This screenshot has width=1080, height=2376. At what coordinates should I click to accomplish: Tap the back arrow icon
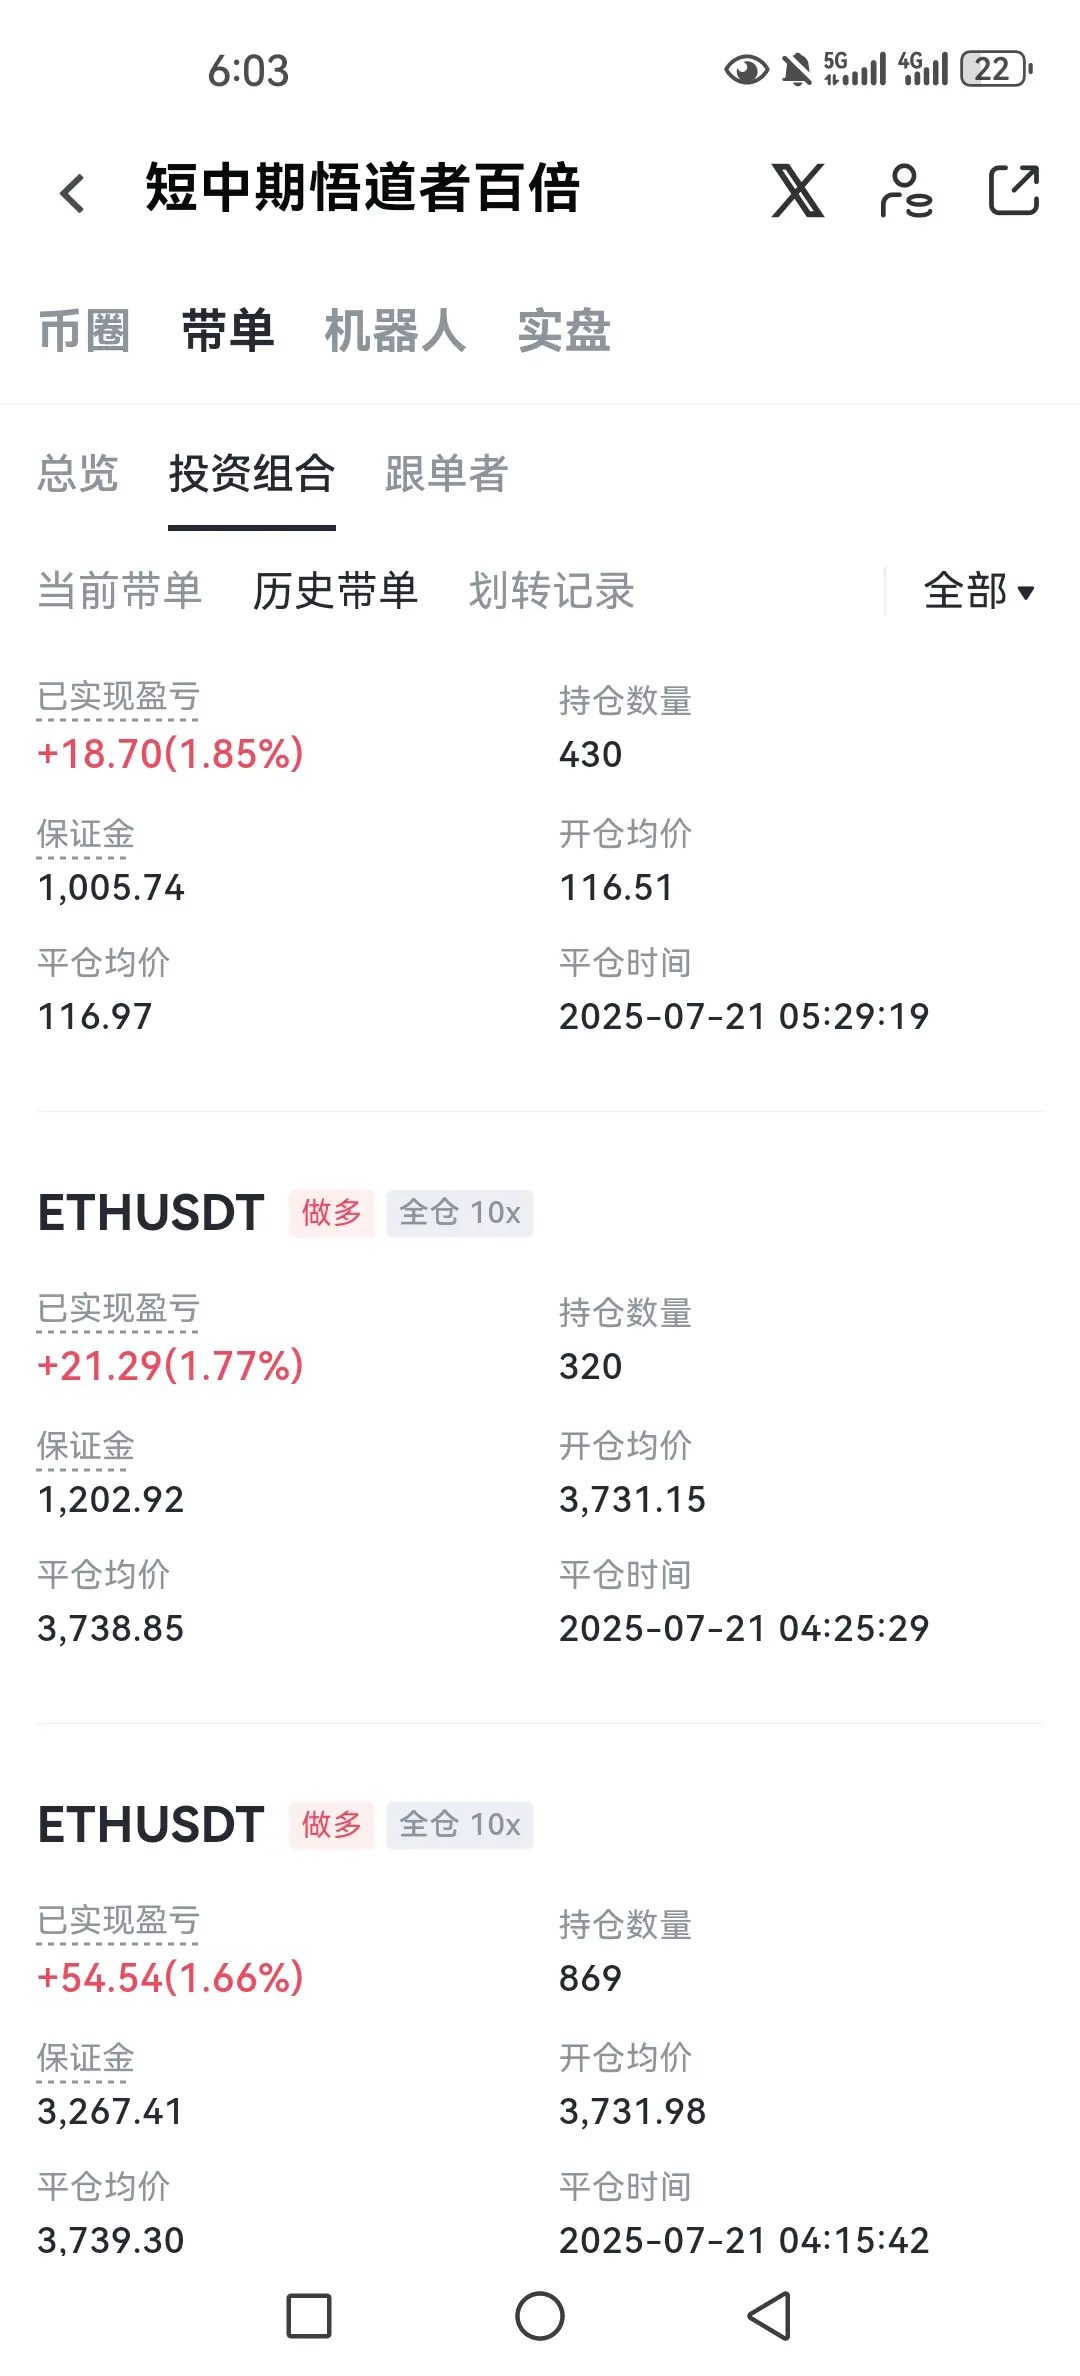(72, 192)
